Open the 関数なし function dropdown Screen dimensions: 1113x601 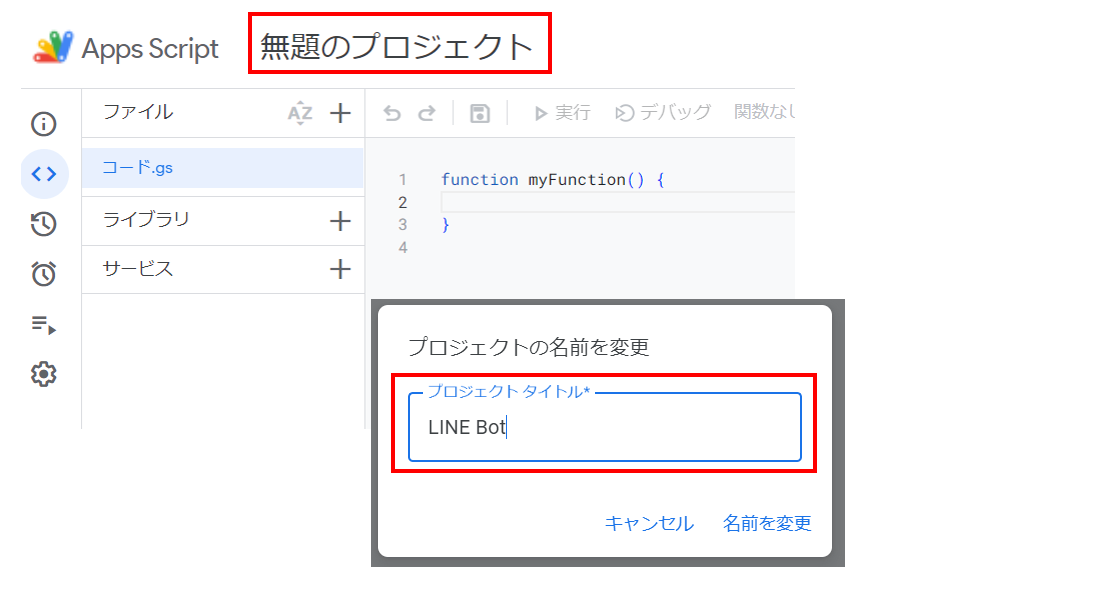764,112
